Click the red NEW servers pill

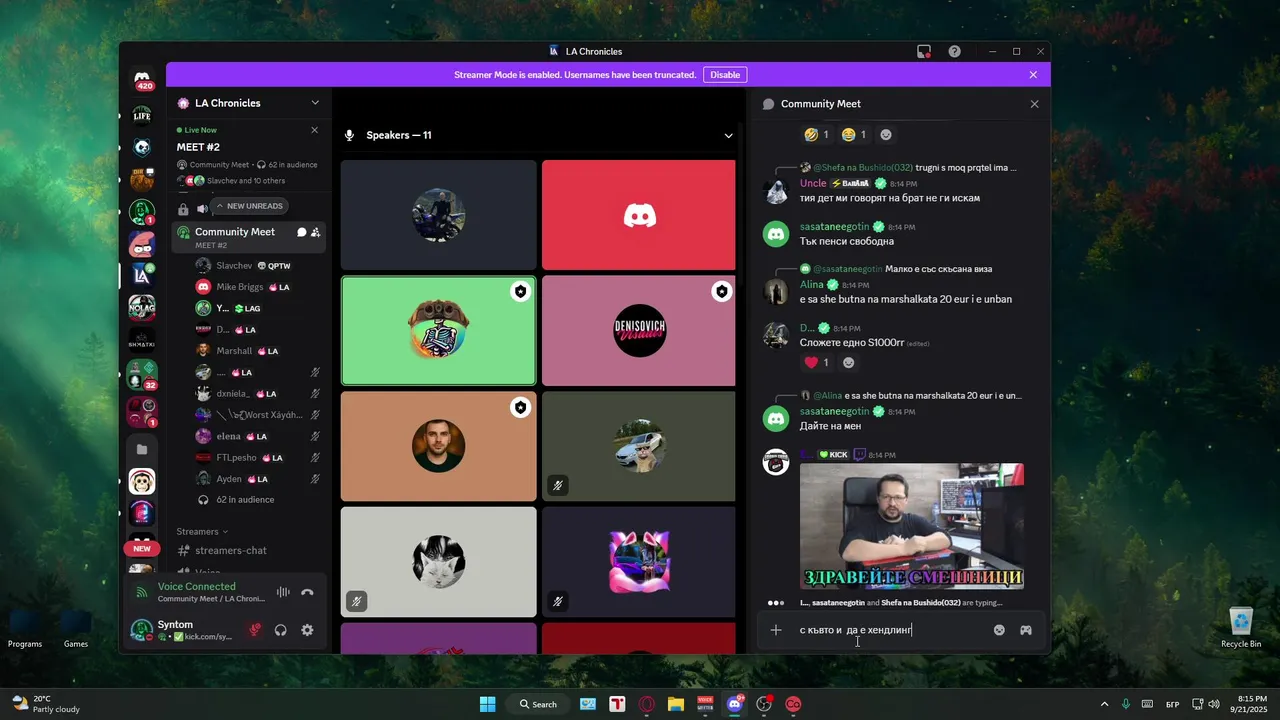[142, 548]
